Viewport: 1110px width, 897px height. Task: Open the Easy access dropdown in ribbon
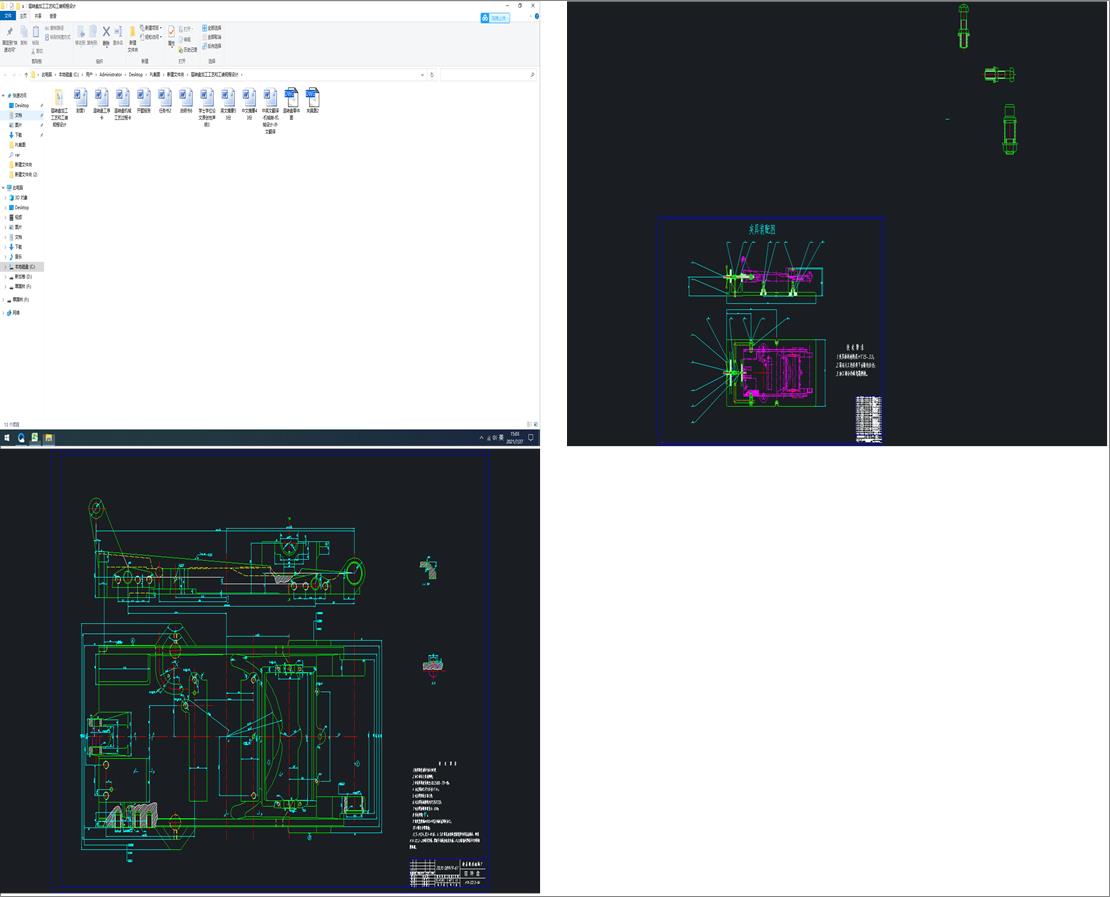tap(151, 37)
